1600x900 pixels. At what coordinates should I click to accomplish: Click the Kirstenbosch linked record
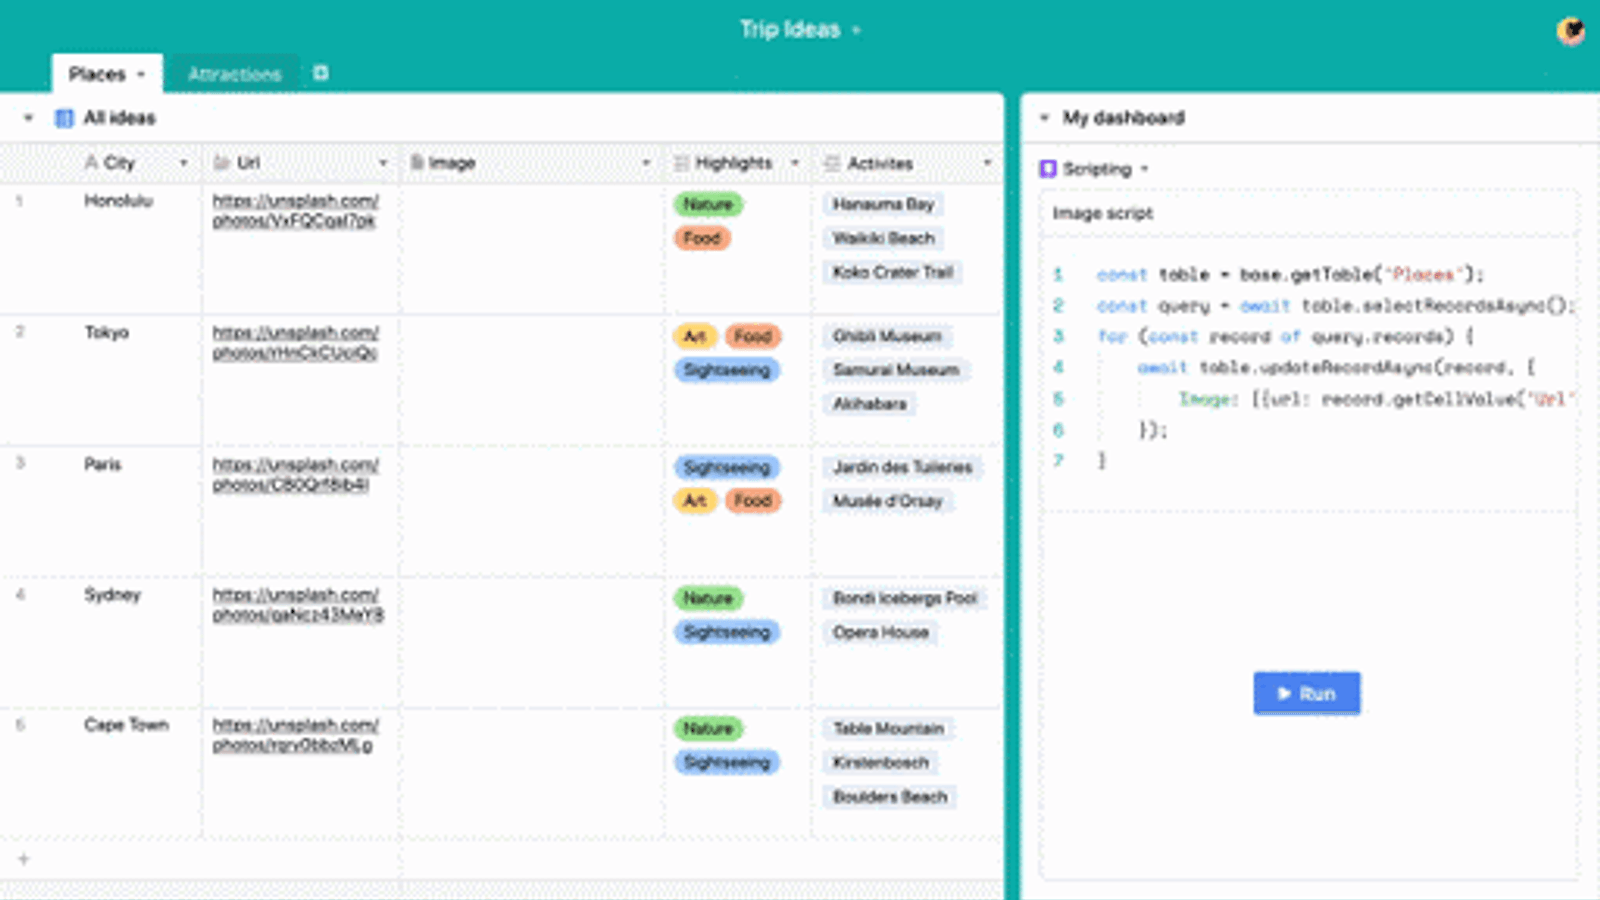pyautogui.click(x=881, y=763)
